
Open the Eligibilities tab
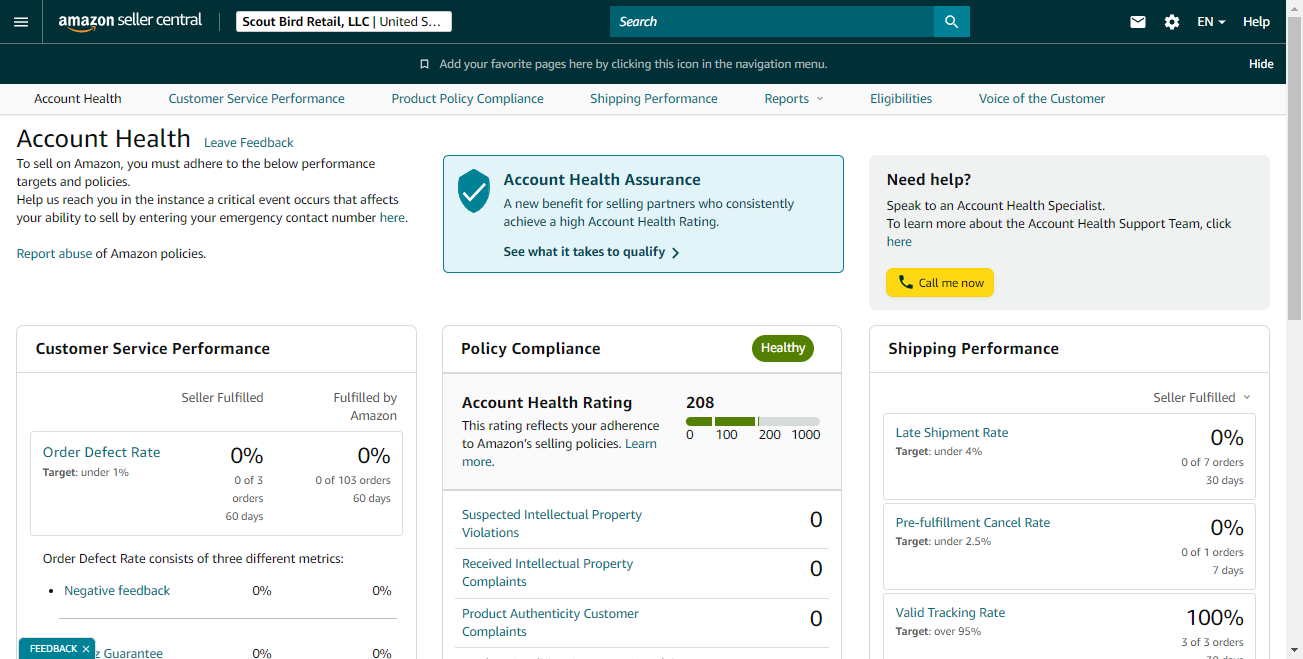click(901, 98)
